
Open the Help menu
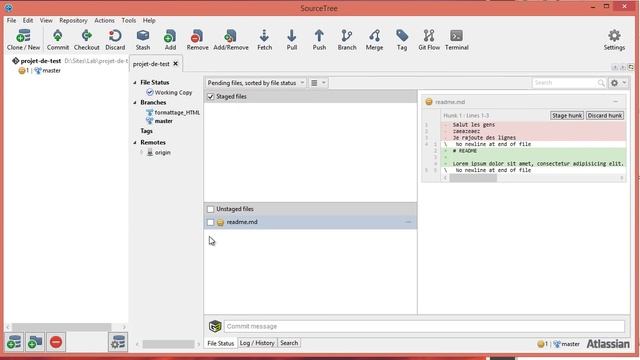[x=149, y=20]
